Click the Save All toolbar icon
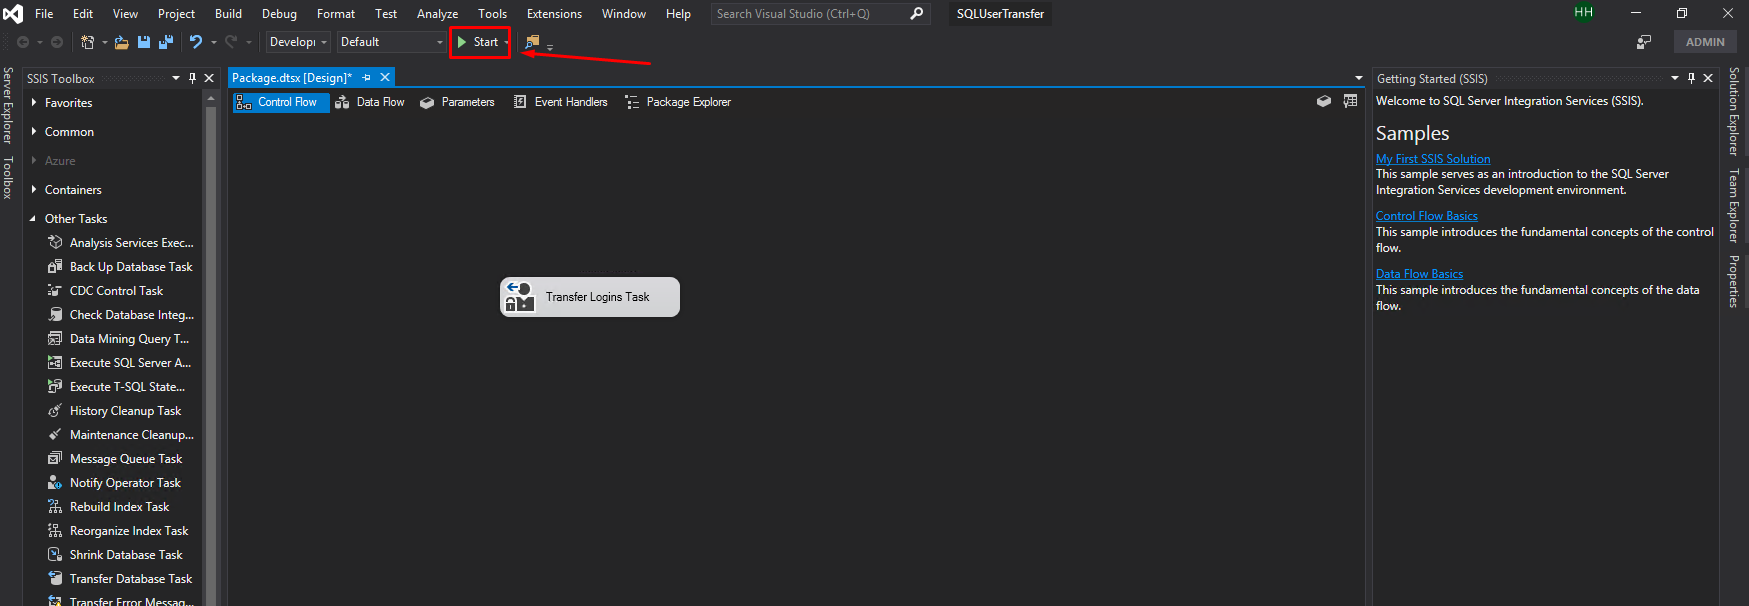This screenshot has height=606, width=1749. coord(166,42)
